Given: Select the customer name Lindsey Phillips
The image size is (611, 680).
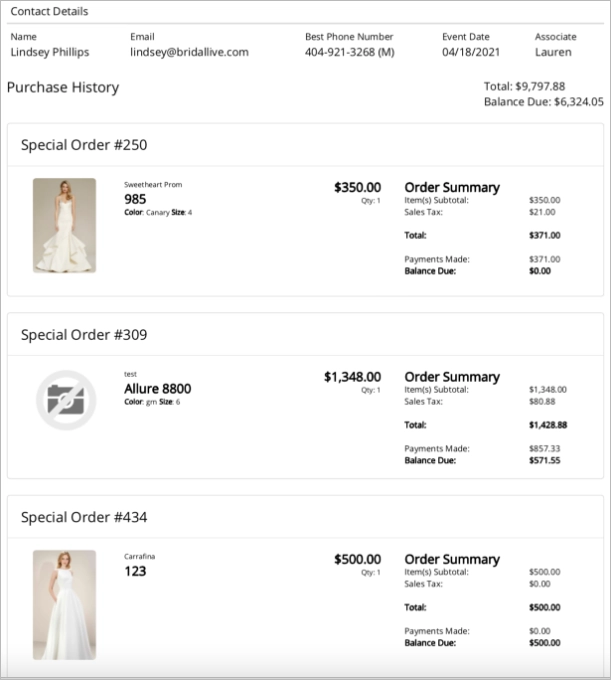Looking at the screenshot, I should point(50,52).
